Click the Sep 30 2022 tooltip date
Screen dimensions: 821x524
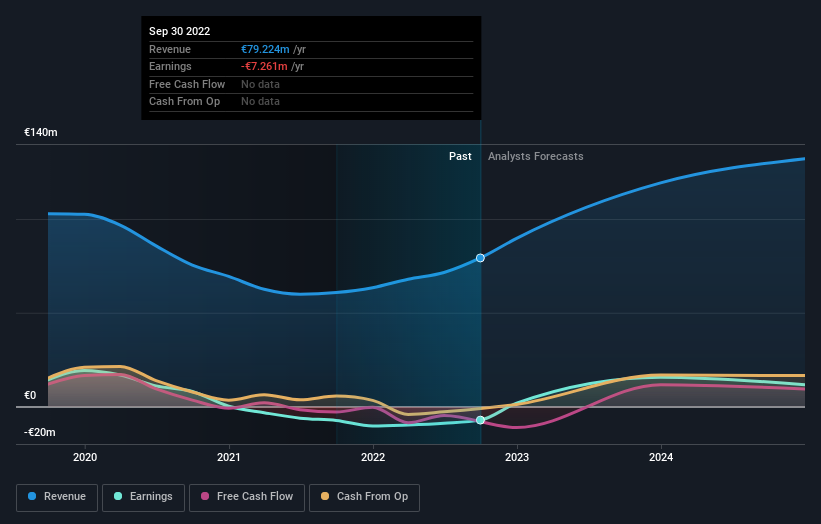tap(180, 31)
